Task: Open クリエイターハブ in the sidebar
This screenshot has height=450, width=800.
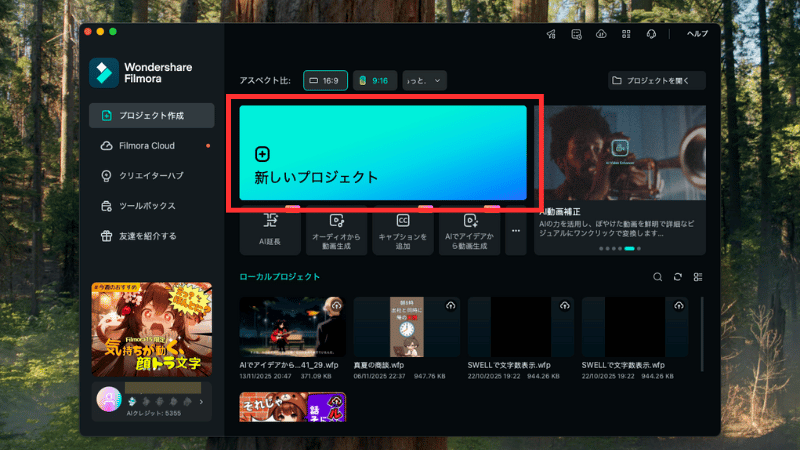Action: (x=152, y=176)
